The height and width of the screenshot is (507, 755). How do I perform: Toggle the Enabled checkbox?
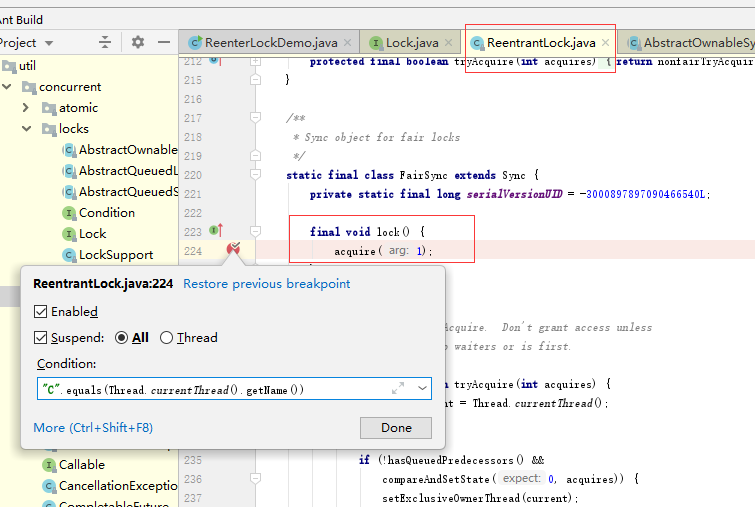click(40, 312)
